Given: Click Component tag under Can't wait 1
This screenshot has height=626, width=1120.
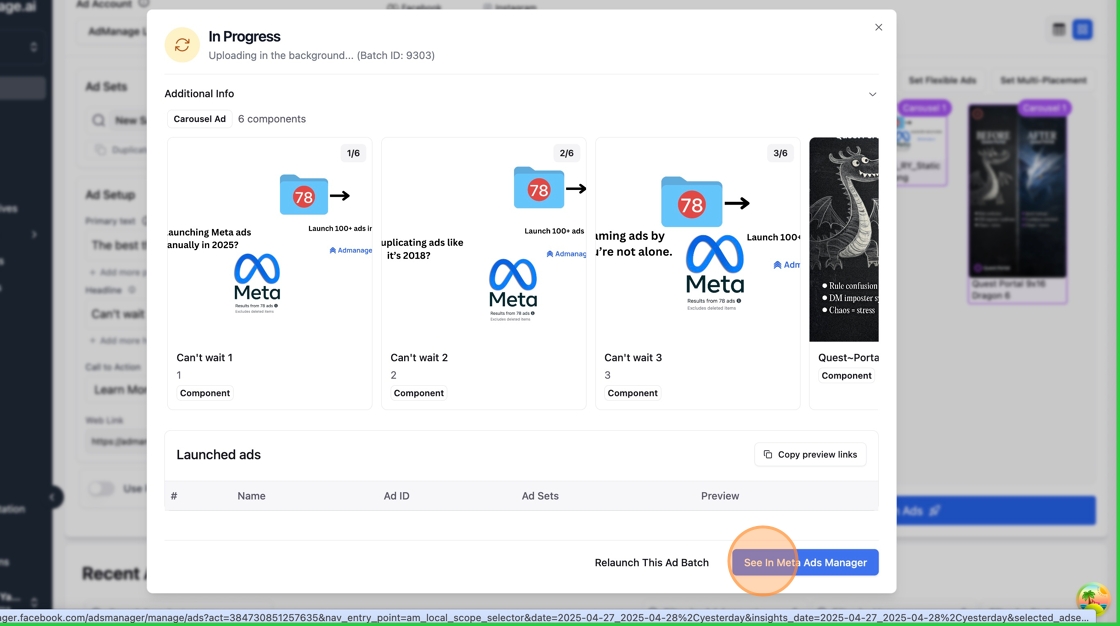Looking at the screenshot, I should pyautogui.click(x=205, y=393).
